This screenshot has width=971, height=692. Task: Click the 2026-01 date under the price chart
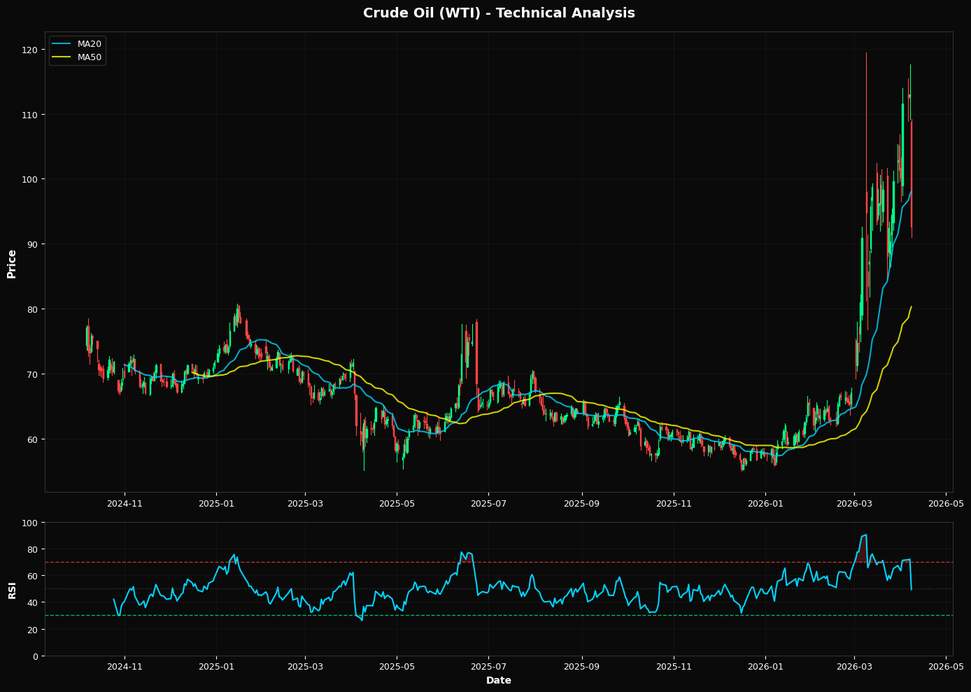[x=765, y=503]
